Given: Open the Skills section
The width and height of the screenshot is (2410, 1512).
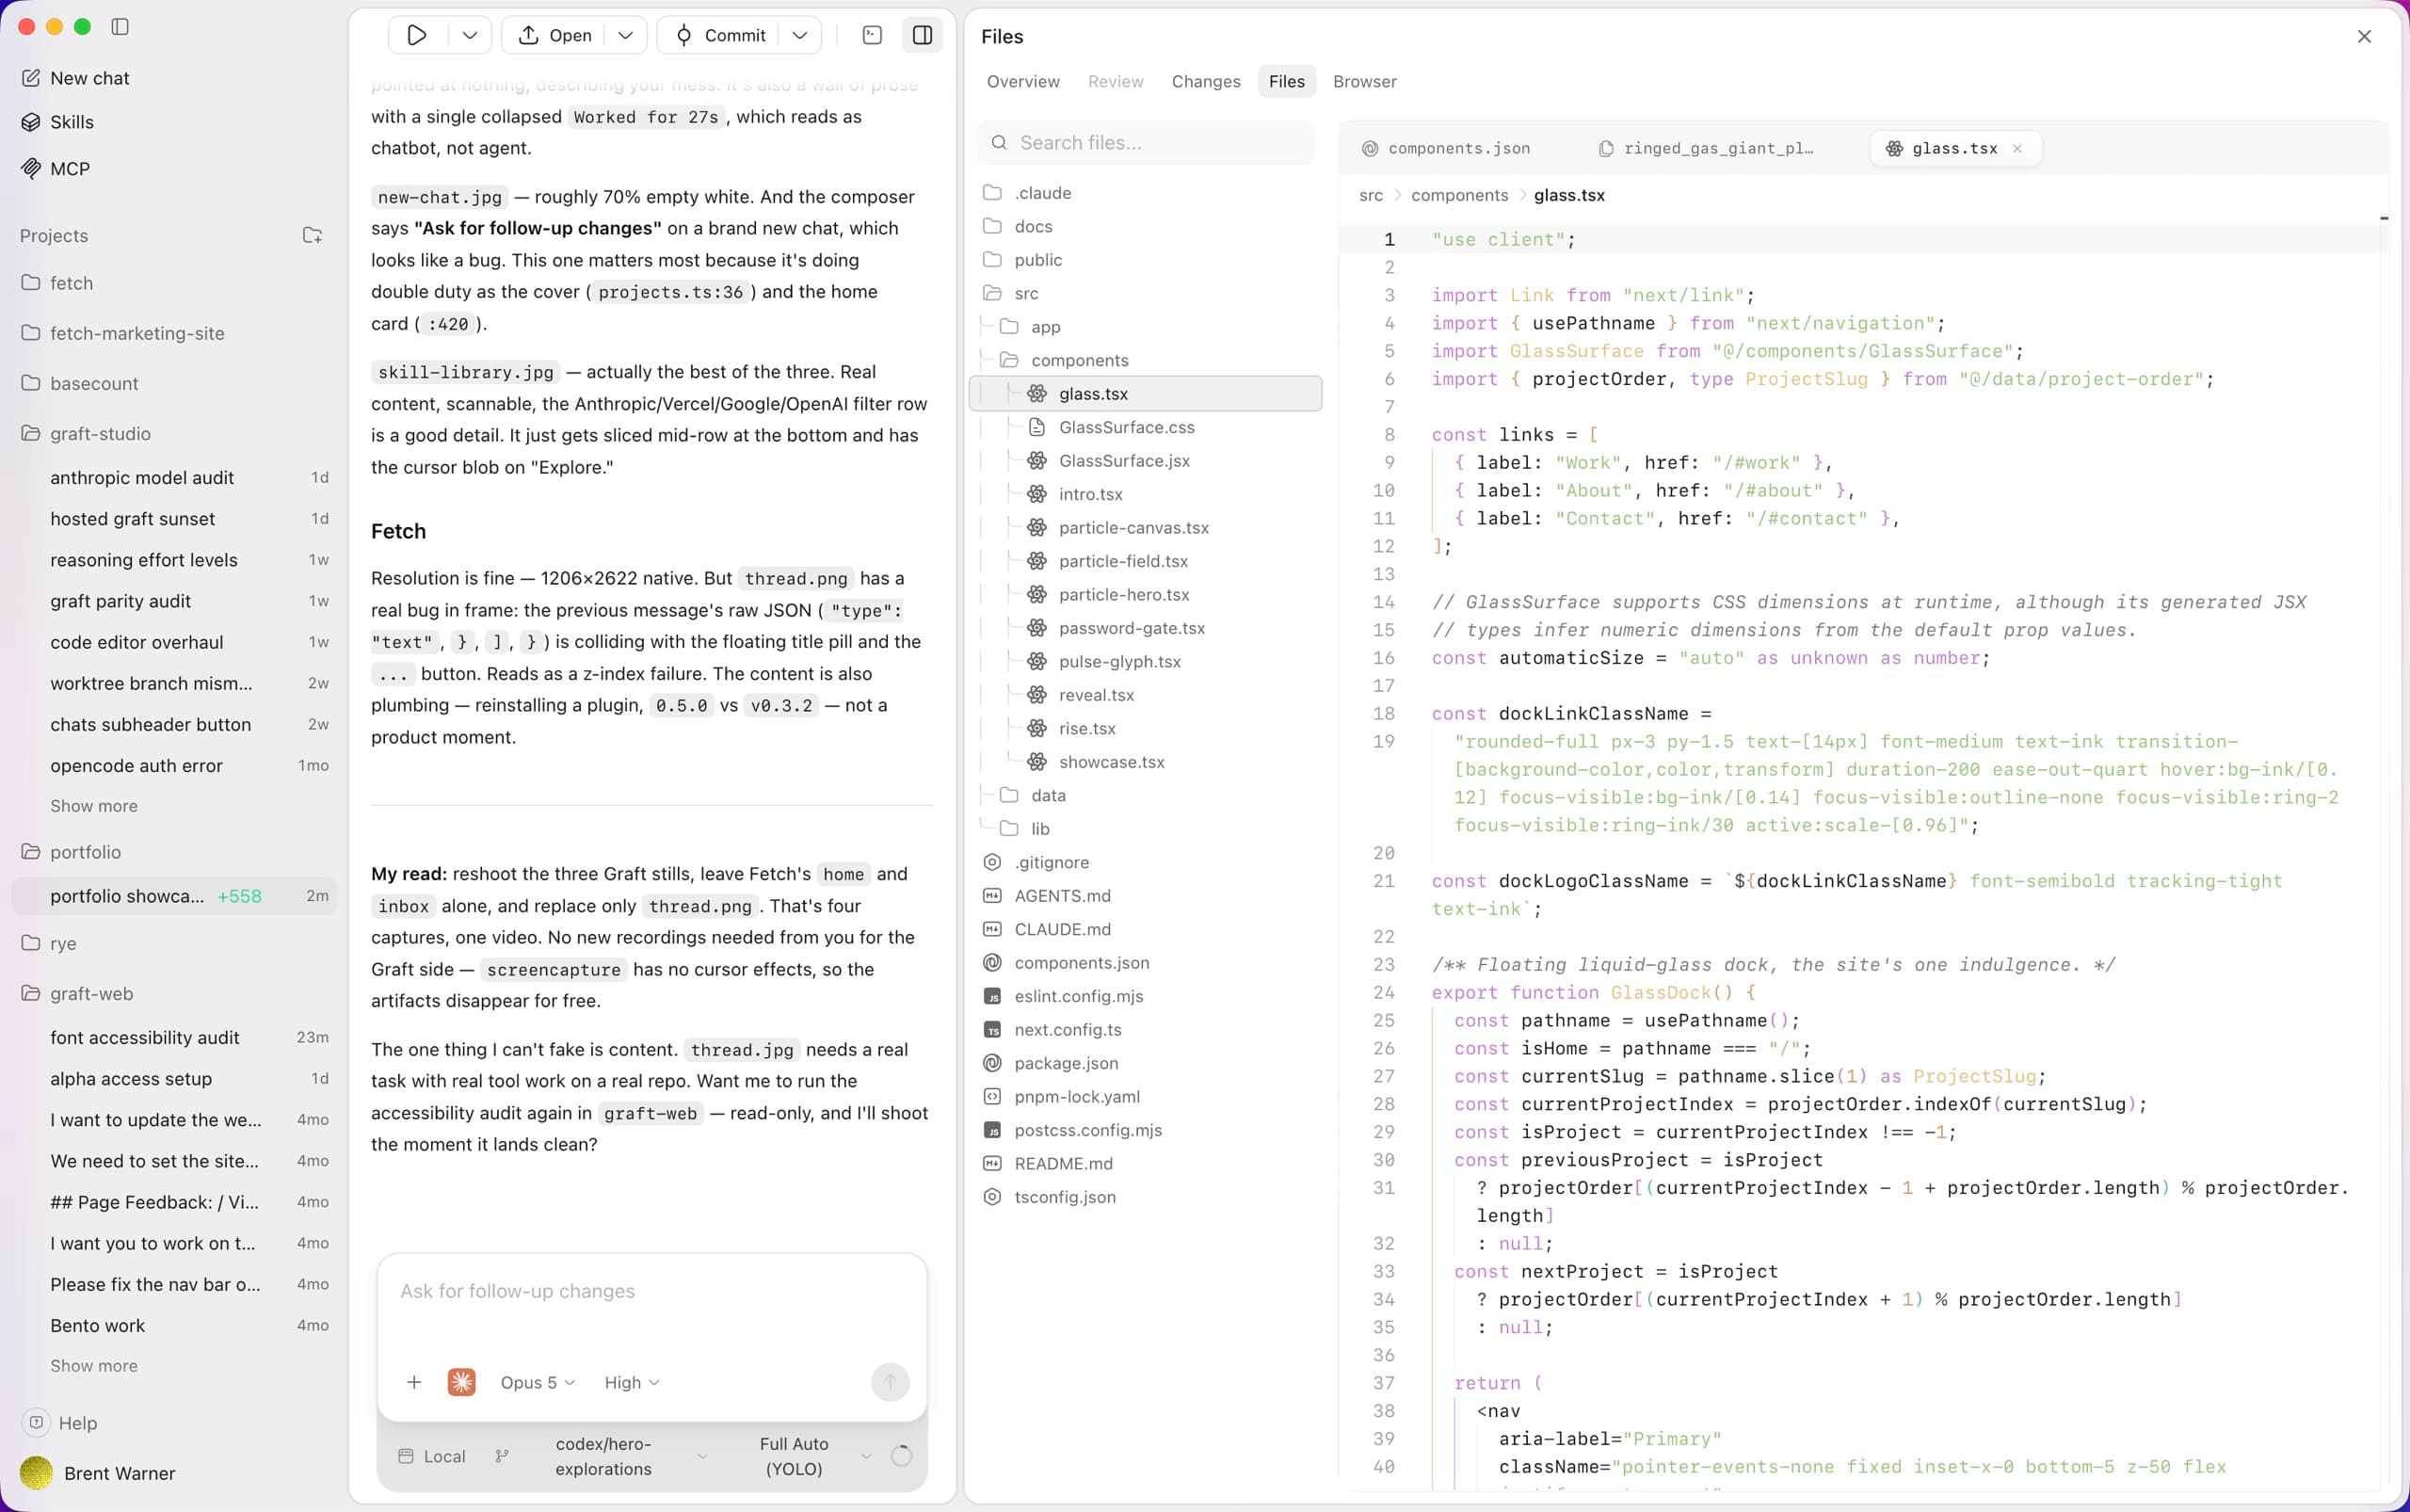Looking at the screenshot, I should [72, 122].
